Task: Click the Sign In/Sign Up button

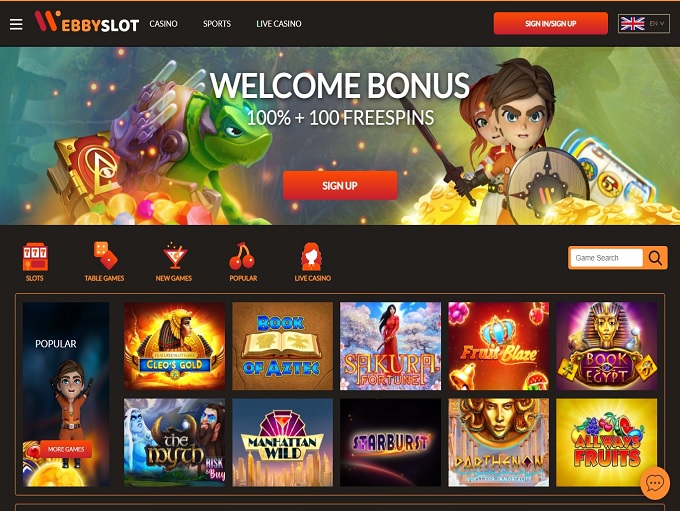Action: 550,23
